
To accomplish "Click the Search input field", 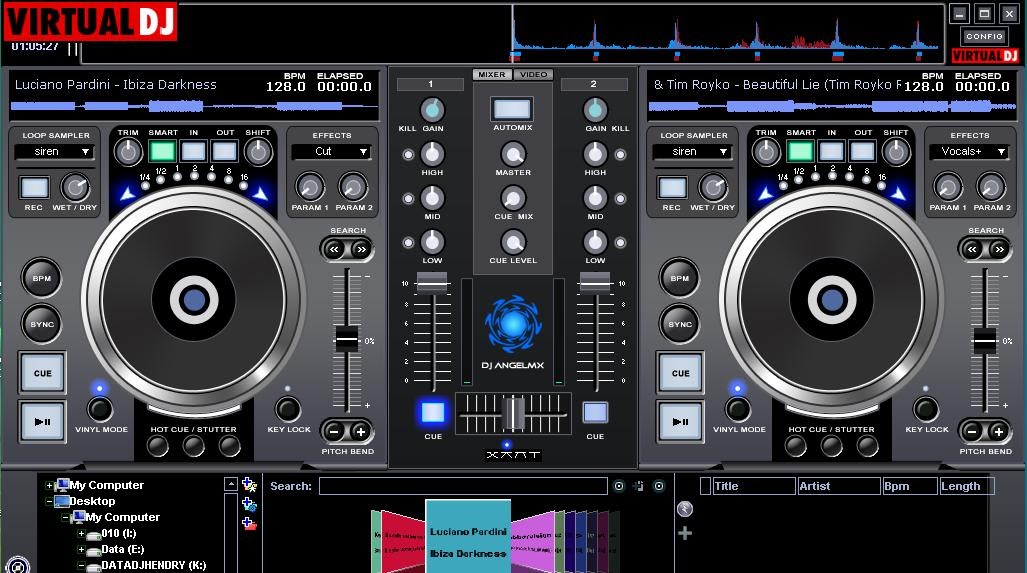I will 463,486.
